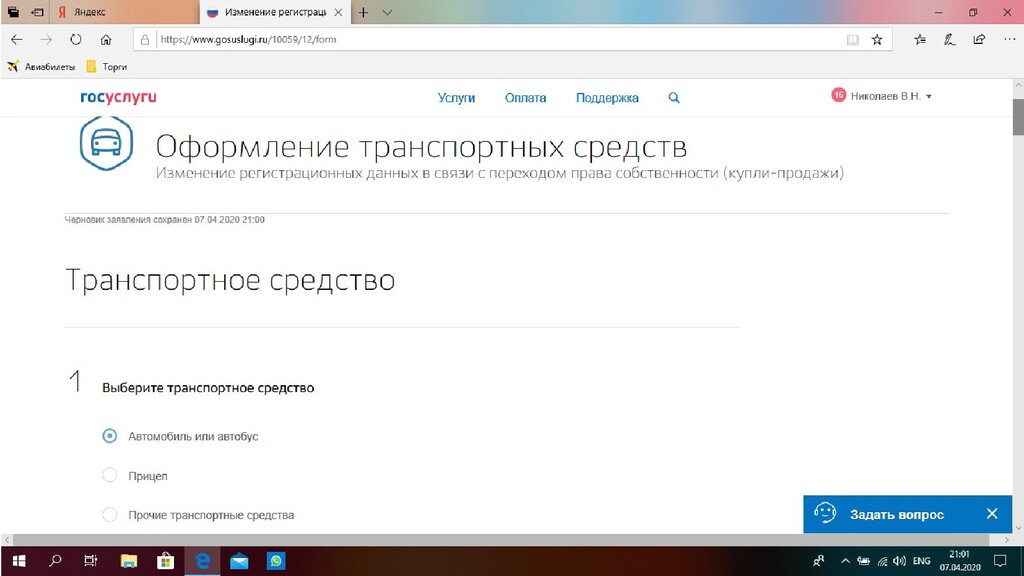Click the Add notes pen icon
Viewport: 1024px width, 576px height.
pos(950,40)
